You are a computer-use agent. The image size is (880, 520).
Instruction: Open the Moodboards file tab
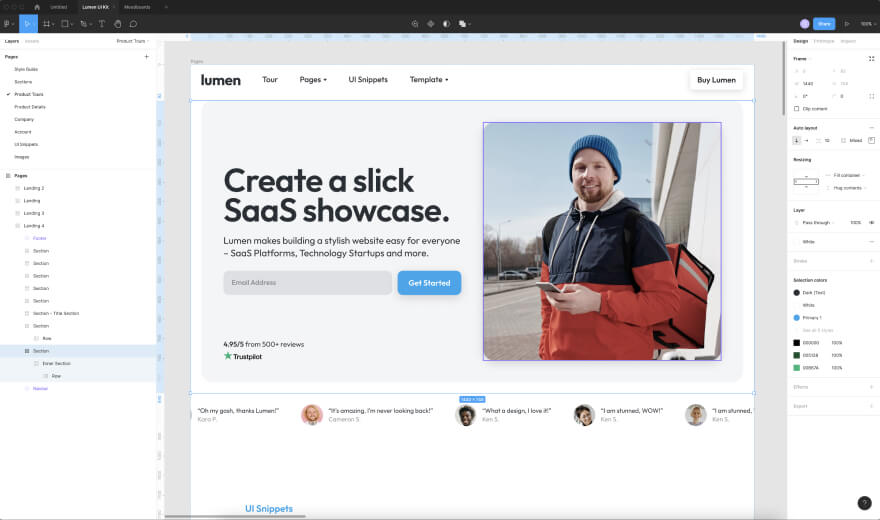(137, 7)
